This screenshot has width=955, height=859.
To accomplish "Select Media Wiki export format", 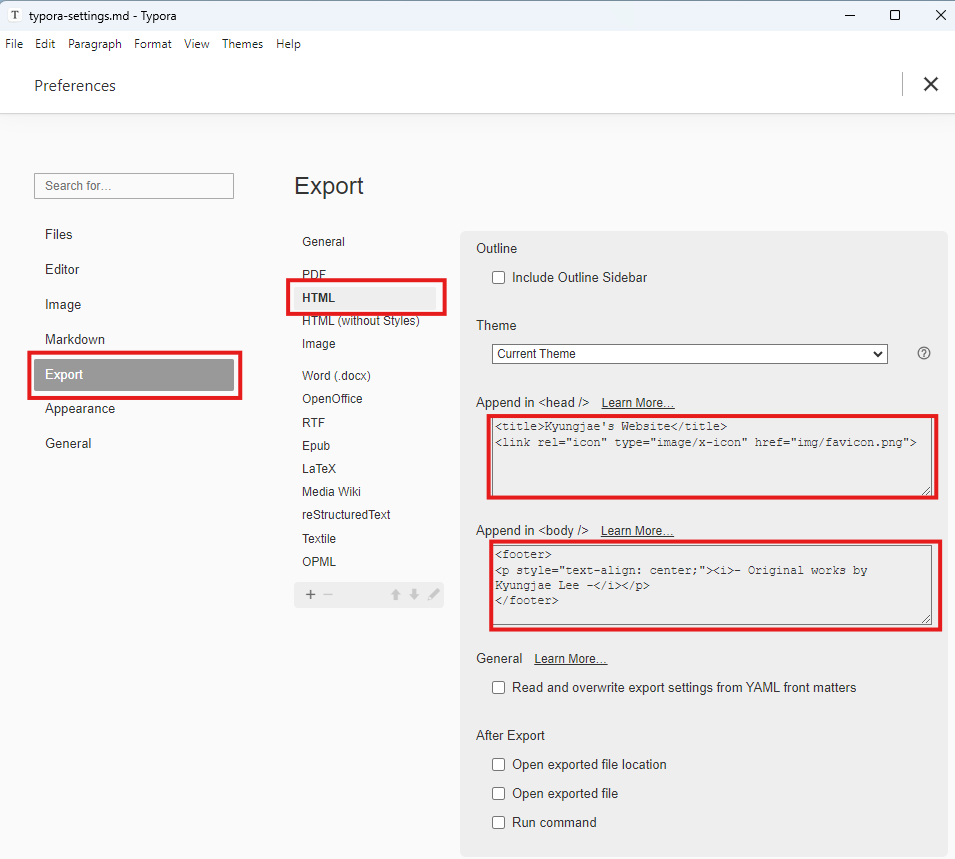I will click(331, 492).
